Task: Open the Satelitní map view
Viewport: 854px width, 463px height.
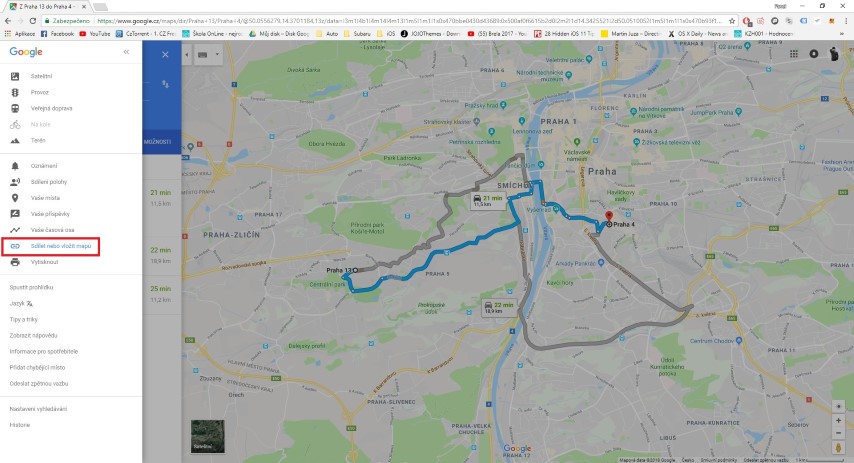Action: point(41,76)
